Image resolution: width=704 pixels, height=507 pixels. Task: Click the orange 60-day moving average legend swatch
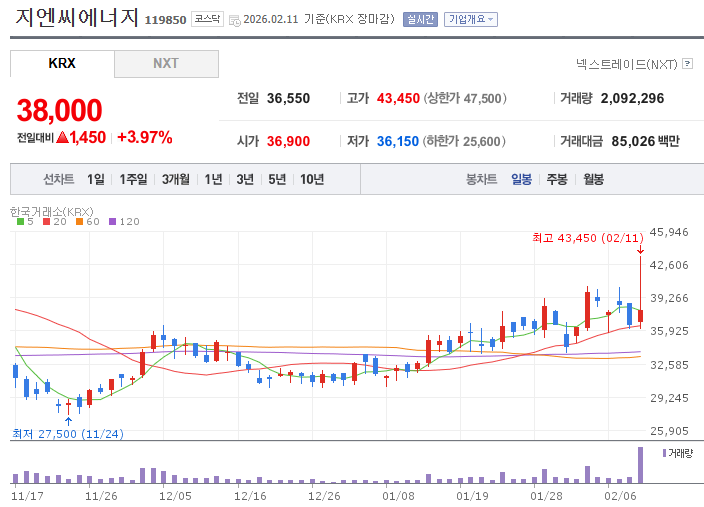click(x=79, y=221)
